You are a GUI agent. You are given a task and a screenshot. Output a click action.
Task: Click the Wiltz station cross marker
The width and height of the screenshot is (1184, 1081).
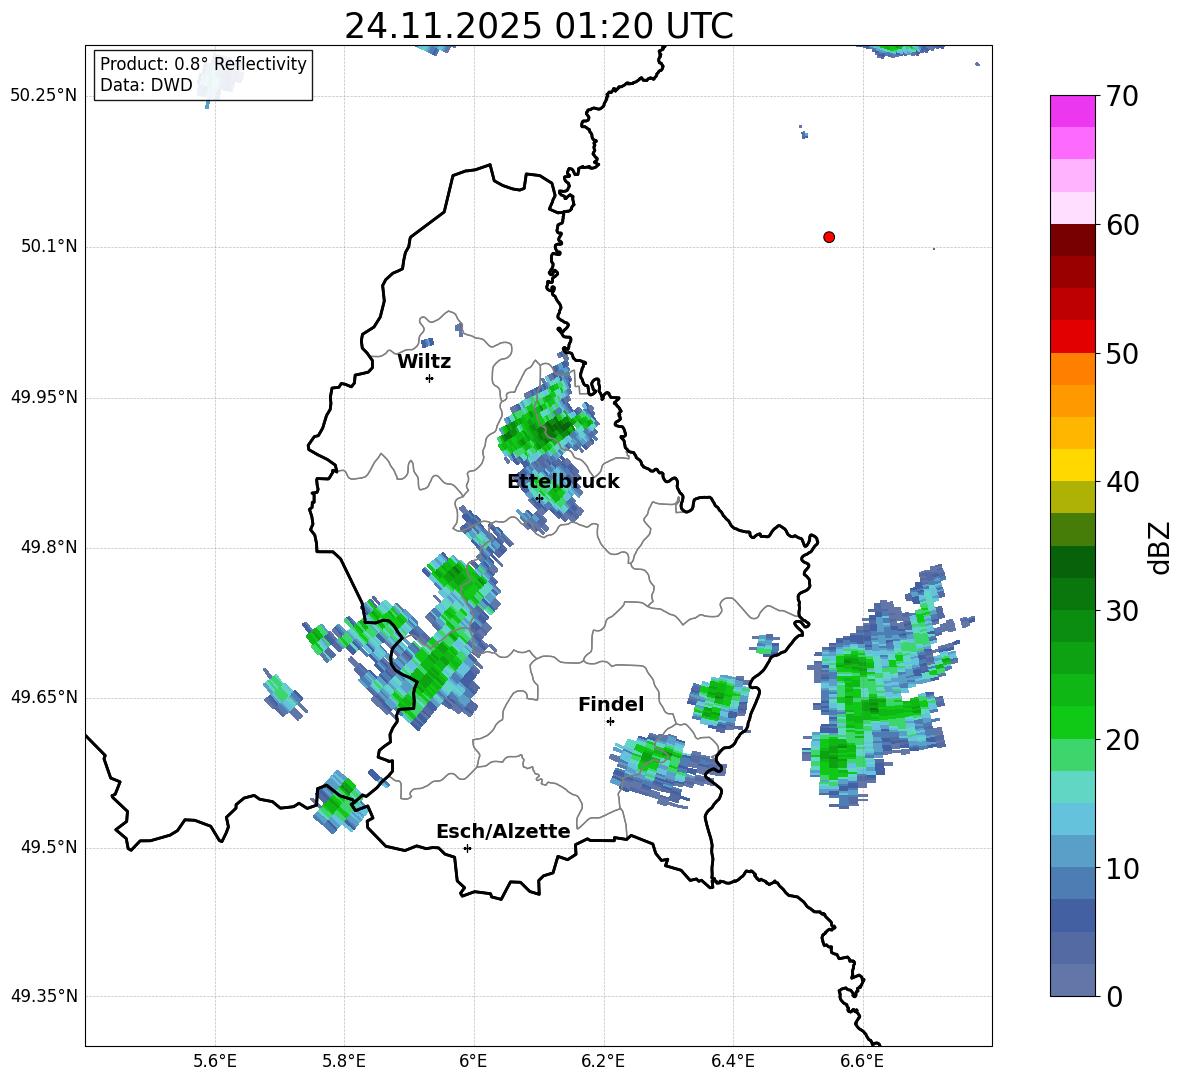tap(430, 378)
